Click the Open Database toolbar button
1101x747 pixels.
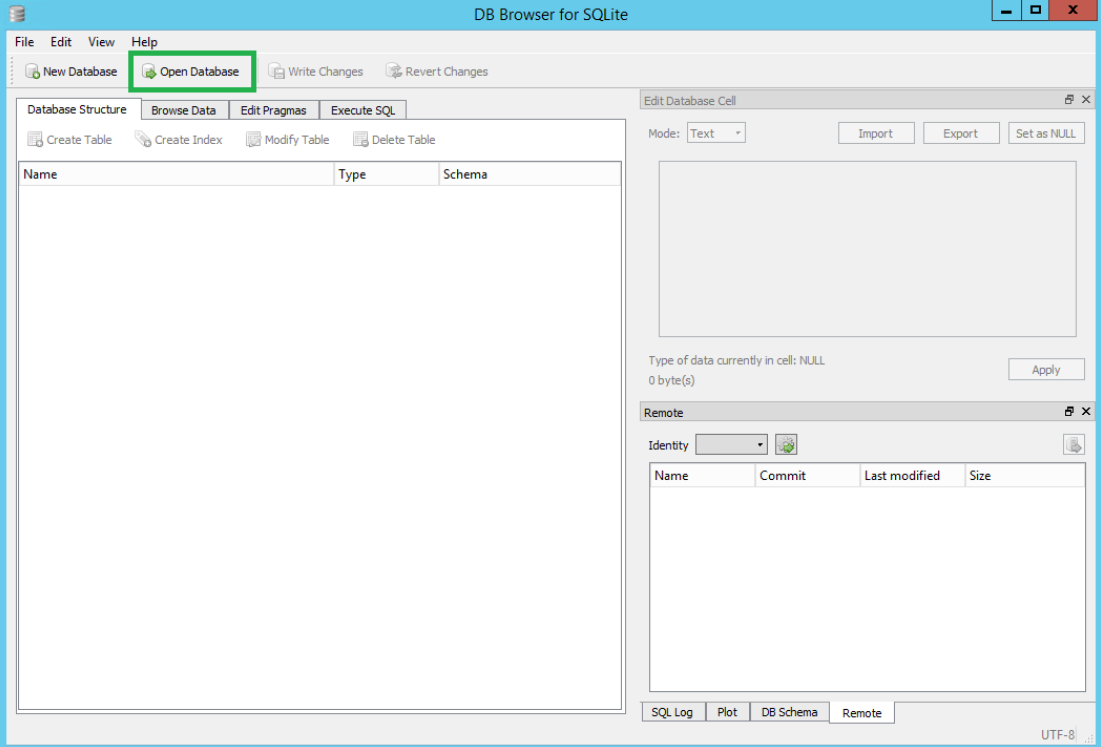pos(191,72)
